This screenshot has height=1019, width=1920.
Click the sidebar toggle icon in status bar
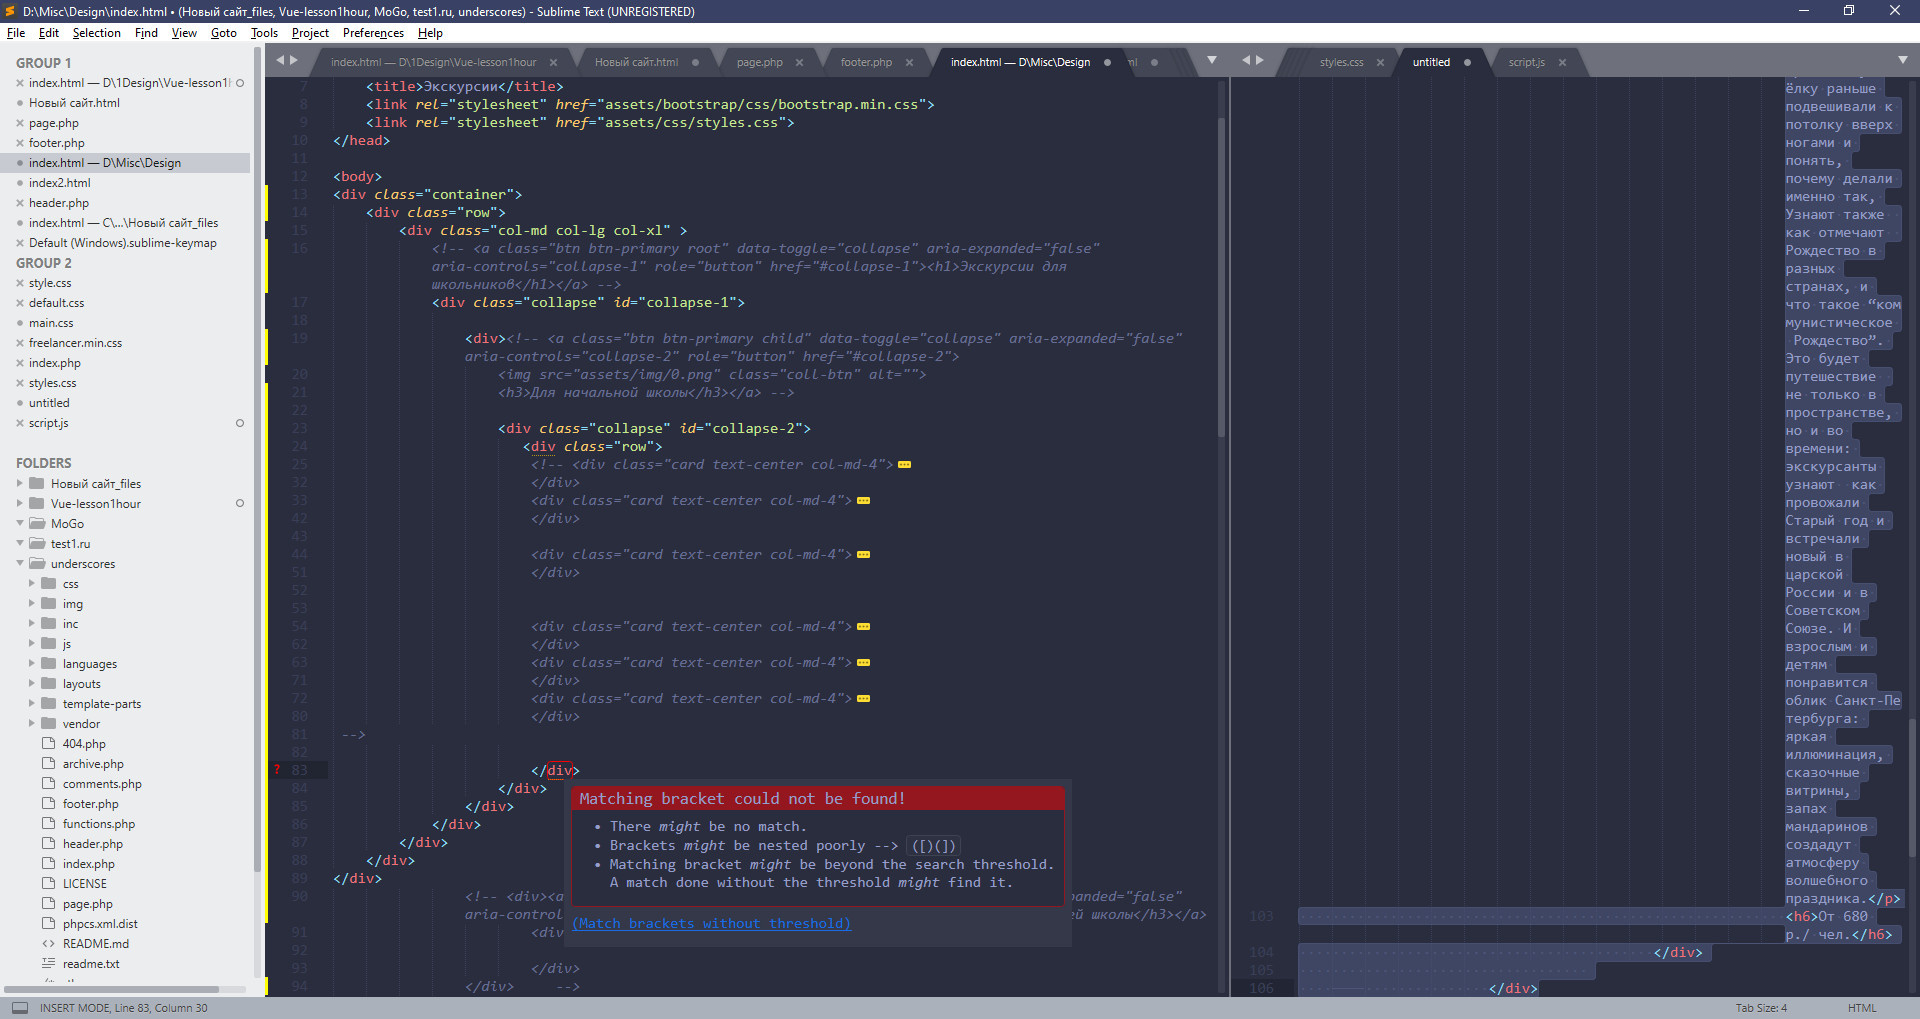click(x=20, y=1007)
